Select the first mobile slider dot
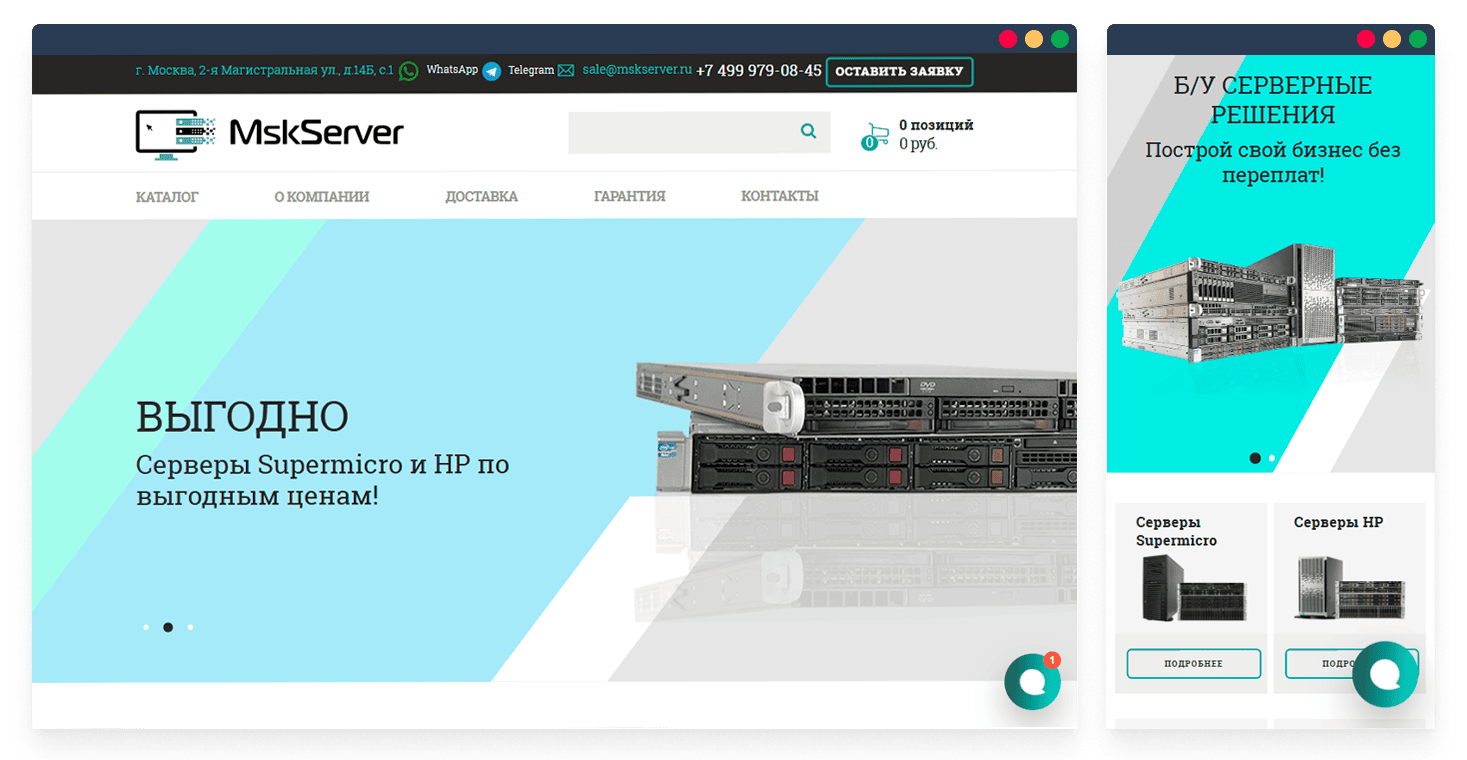The image size is (1467, 760). click(x=1255, y=458)
